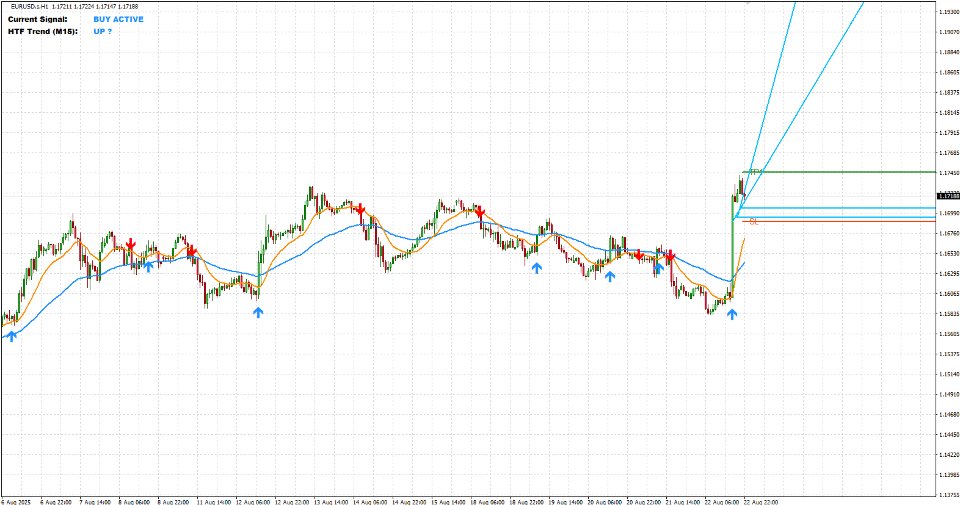
Task: Select the lower cyan horizontal line above SL
Action: click(836, 217)
